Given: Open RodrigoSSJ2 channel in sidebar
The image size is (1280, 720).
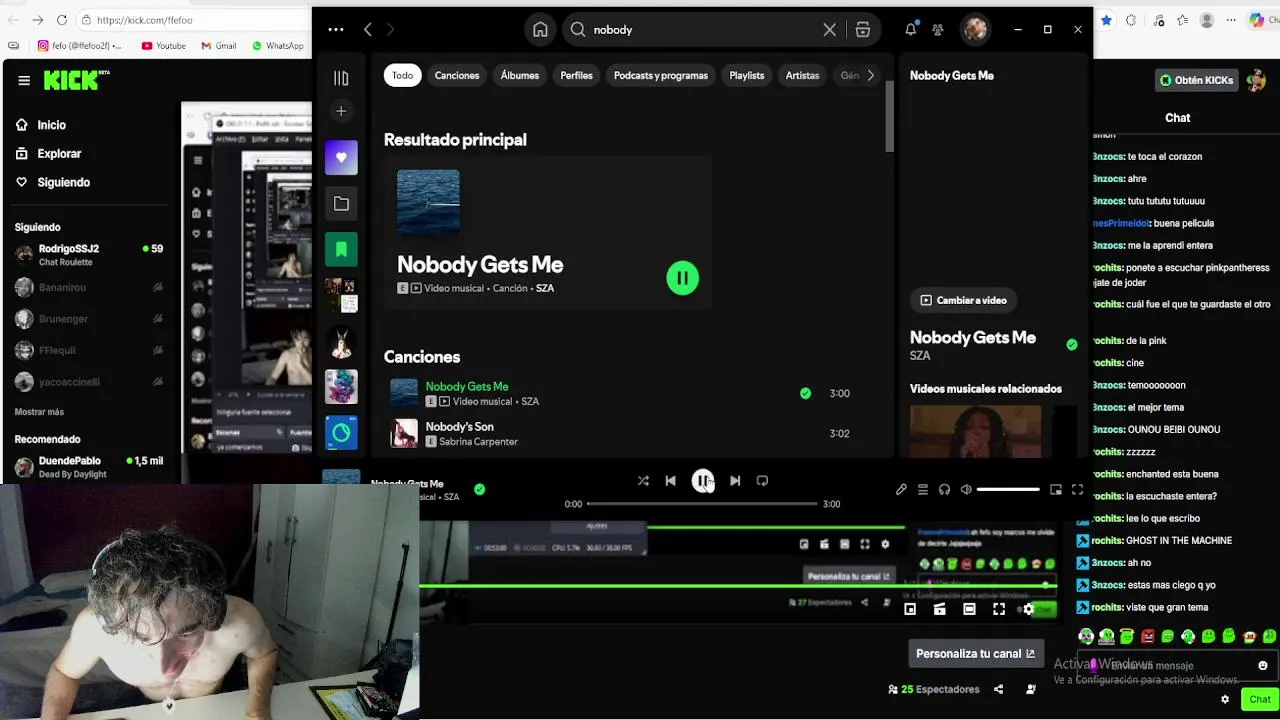Looking at the screenshot, I should [x=89, y=255].
